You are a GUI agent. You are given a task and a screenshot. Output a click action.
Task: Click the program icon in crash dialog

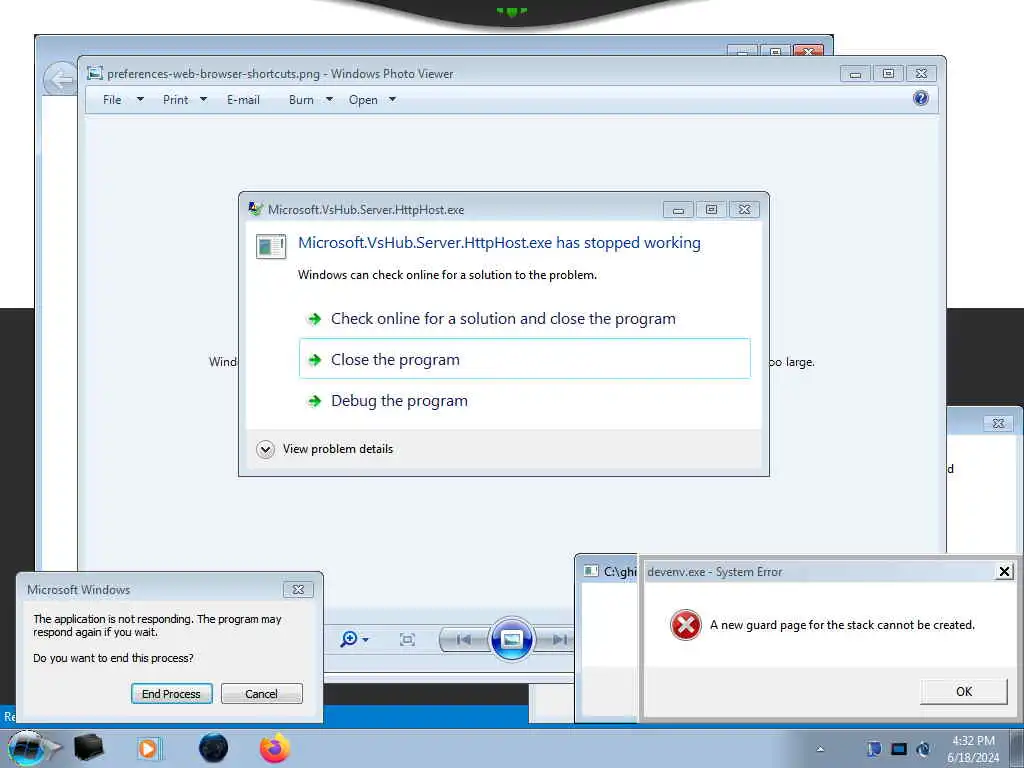(271, 247)
